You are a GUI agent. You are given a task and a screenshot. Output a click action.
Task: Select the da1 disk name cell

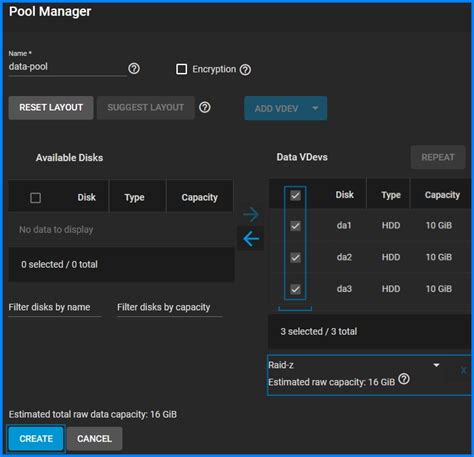(x=344, y=226)
